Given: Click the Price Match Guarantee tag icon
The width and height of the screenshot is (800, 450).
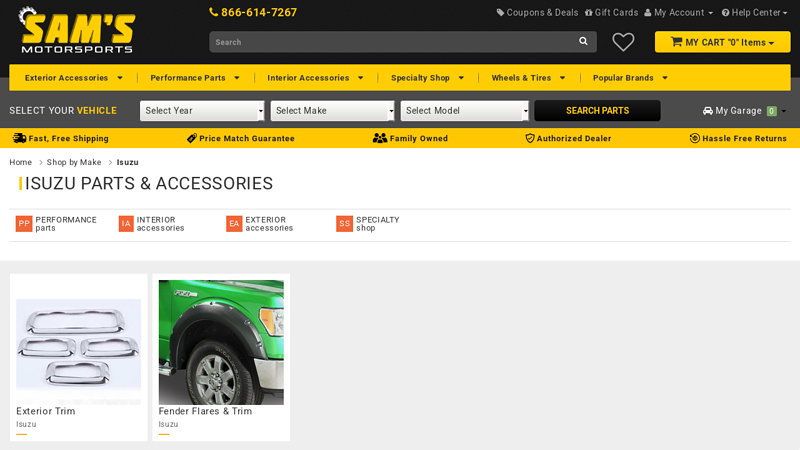Looking at the screenshot, I should coord(192,138).
